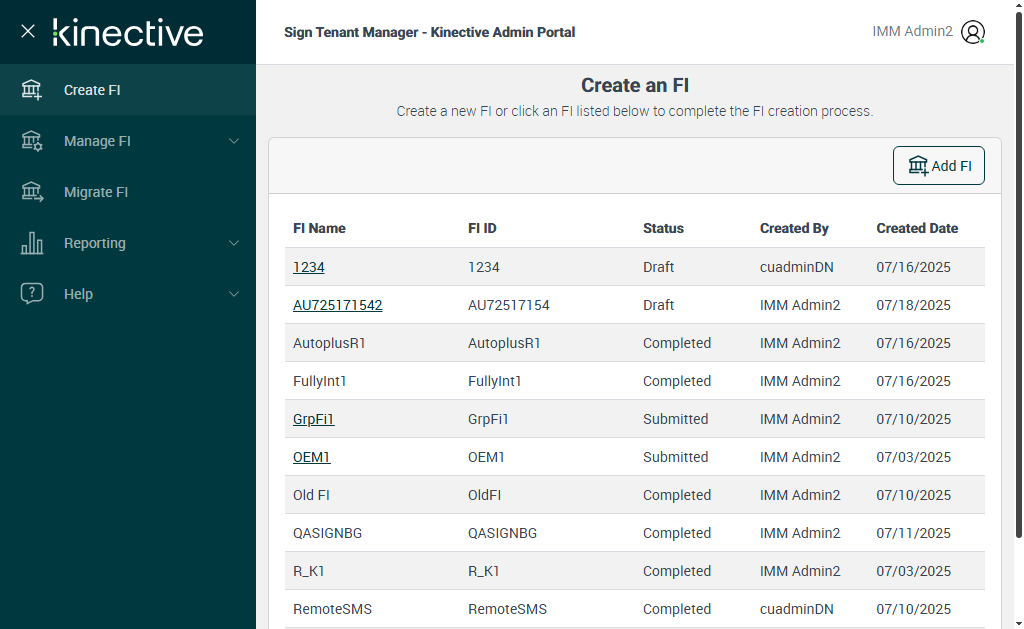Screen dimensions: 1024x629
Task: Click the Create FI bank icon
Action: (32, 90)
